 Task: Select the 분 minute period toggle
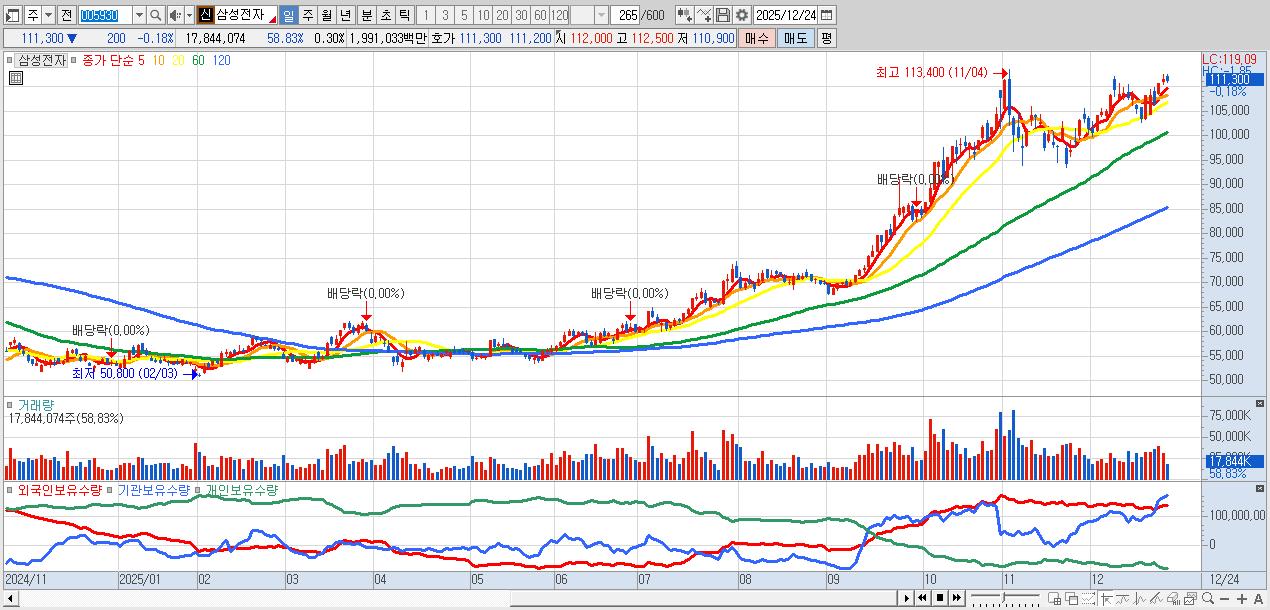pos(366,15)
